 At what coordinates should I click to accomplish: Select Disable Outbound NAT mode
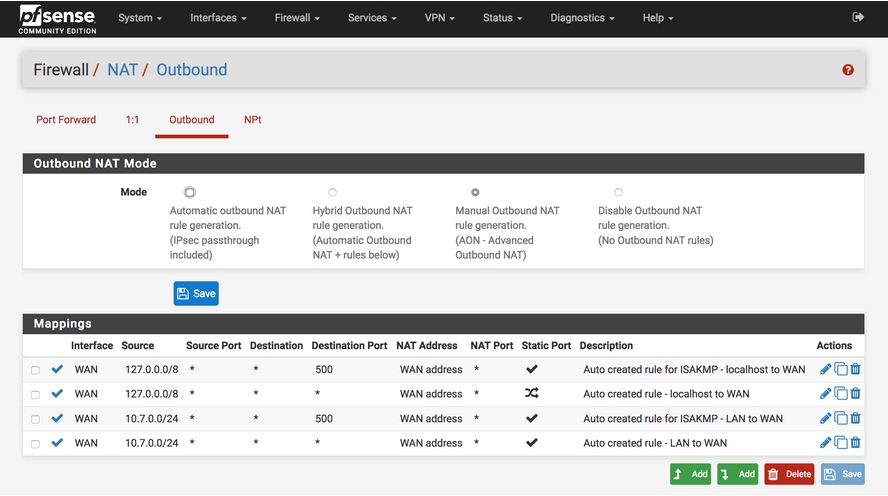[x=618, y=192]
